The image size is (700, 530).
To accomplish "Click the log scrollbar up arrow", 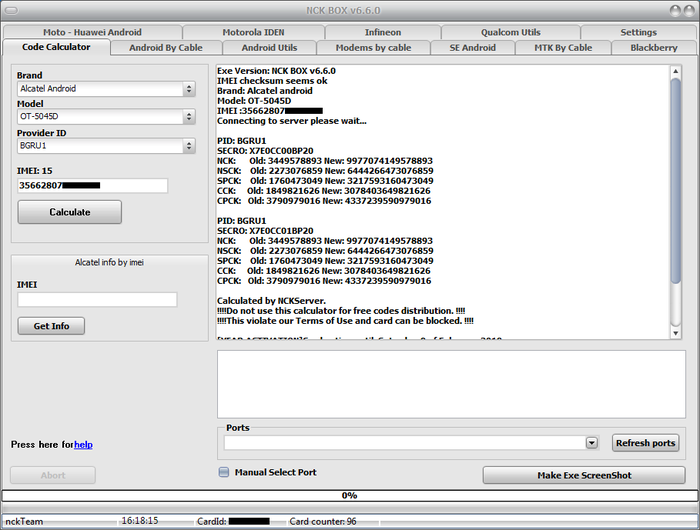I will (x=676, y=71).
